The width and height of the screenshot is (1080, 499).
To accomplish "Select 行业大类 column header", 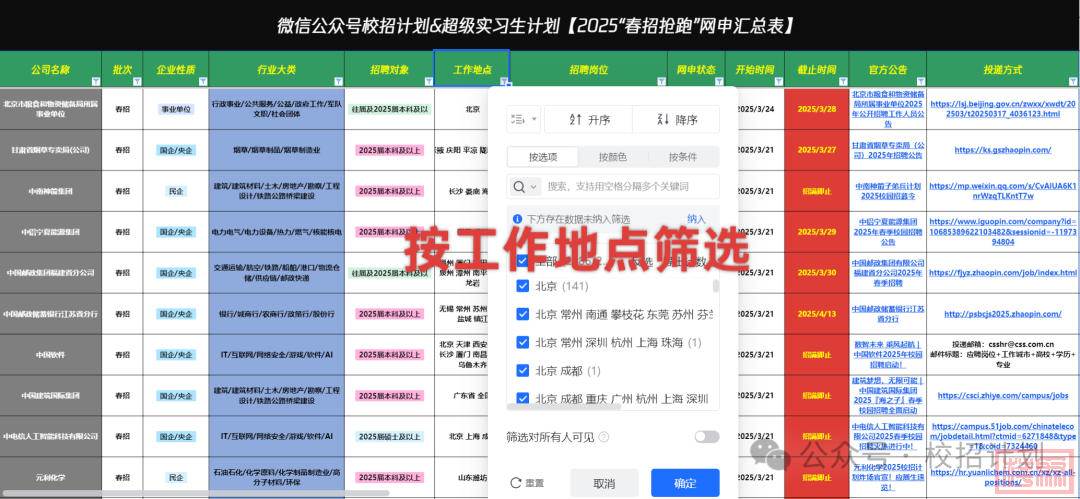I will click(276, 70).
